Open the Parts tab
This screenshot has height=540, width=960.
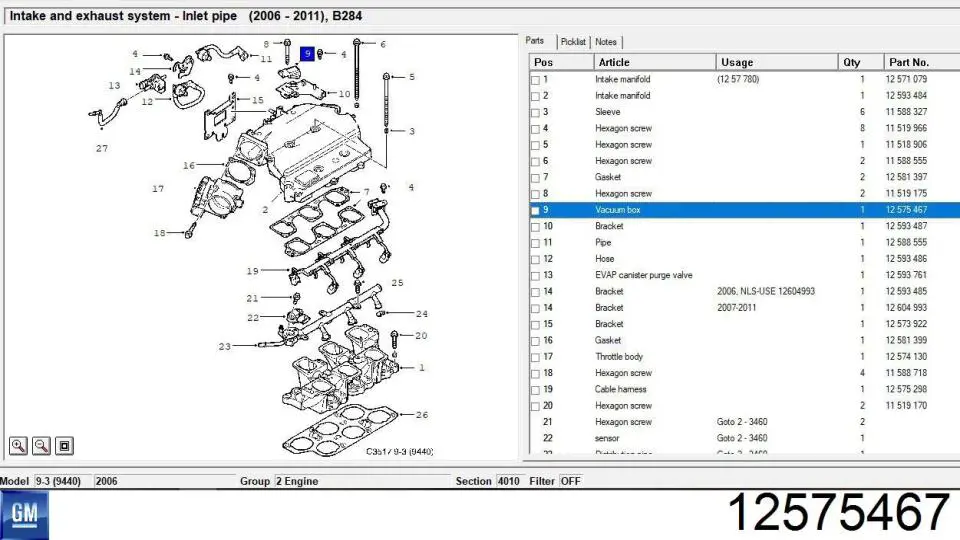tap(534, 40)
